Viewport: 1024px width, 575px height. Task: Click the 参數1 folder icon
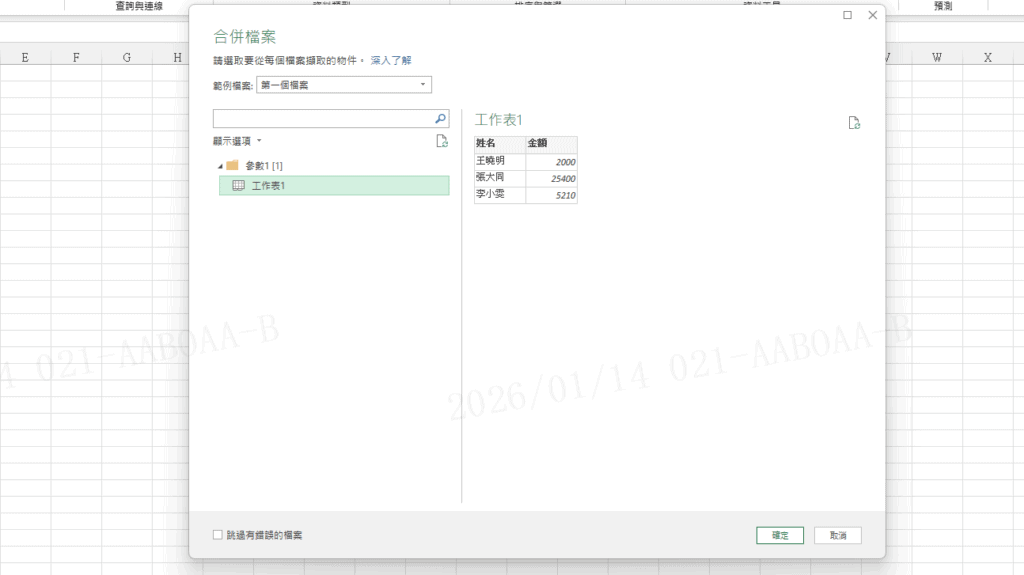(232, 165)
